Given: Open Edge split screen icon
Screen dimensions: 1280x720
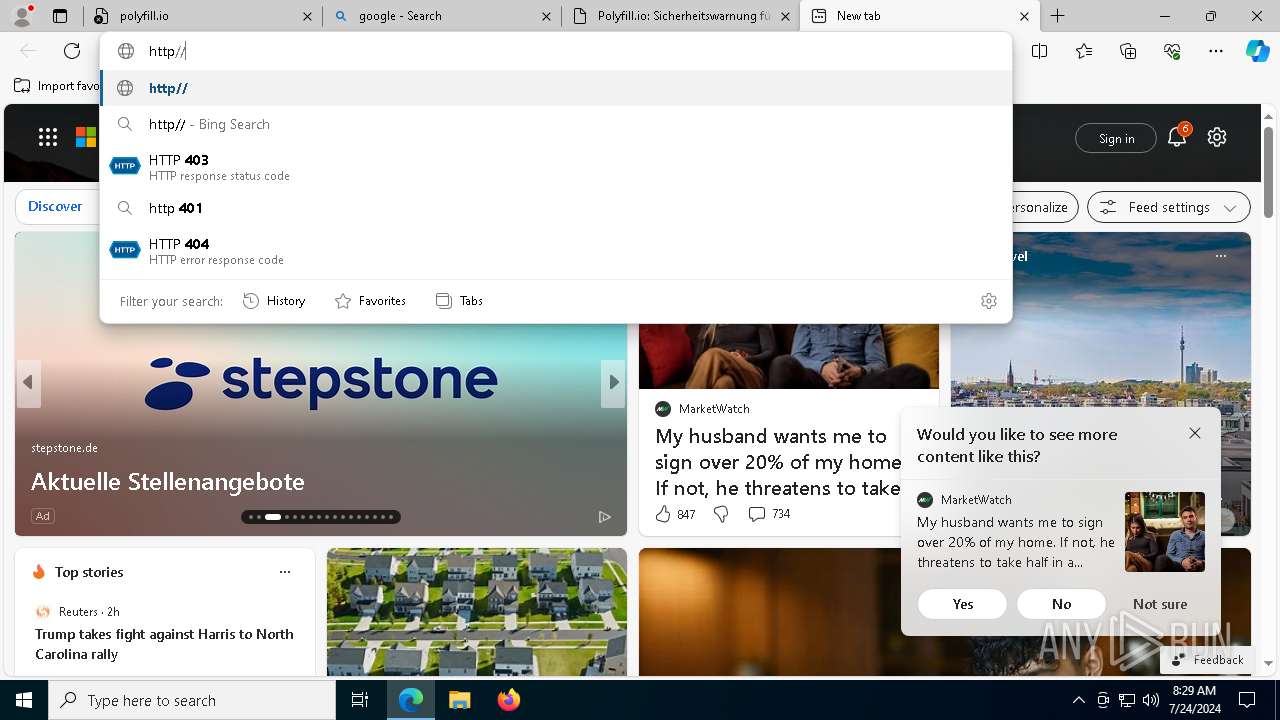Looking at the screenshot, I should tap(1039, 51).
